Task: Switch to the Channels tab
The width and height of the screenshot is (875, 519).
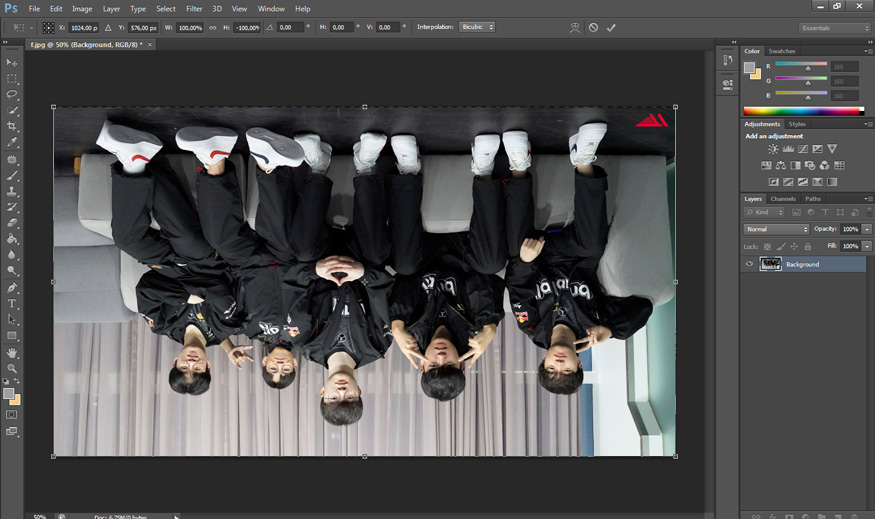Action: 783,199
